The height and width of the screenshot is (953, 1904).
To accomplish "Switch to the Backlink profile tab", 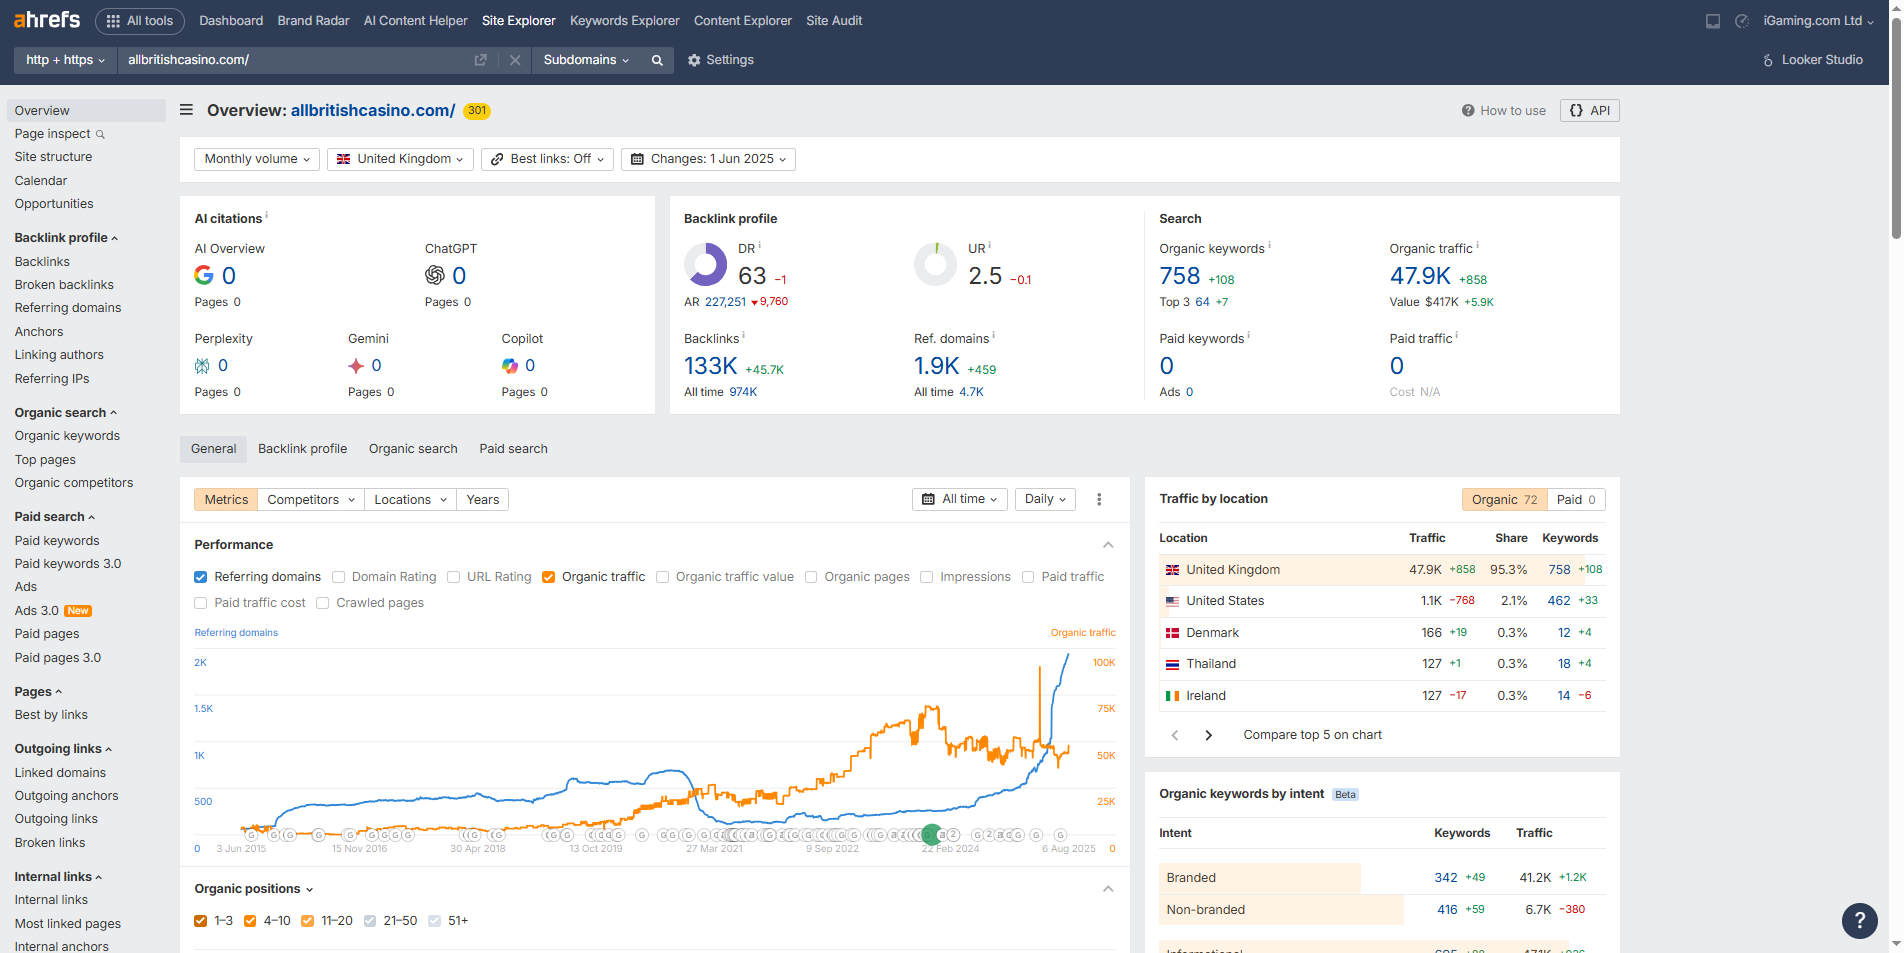I will coord(302,449).
